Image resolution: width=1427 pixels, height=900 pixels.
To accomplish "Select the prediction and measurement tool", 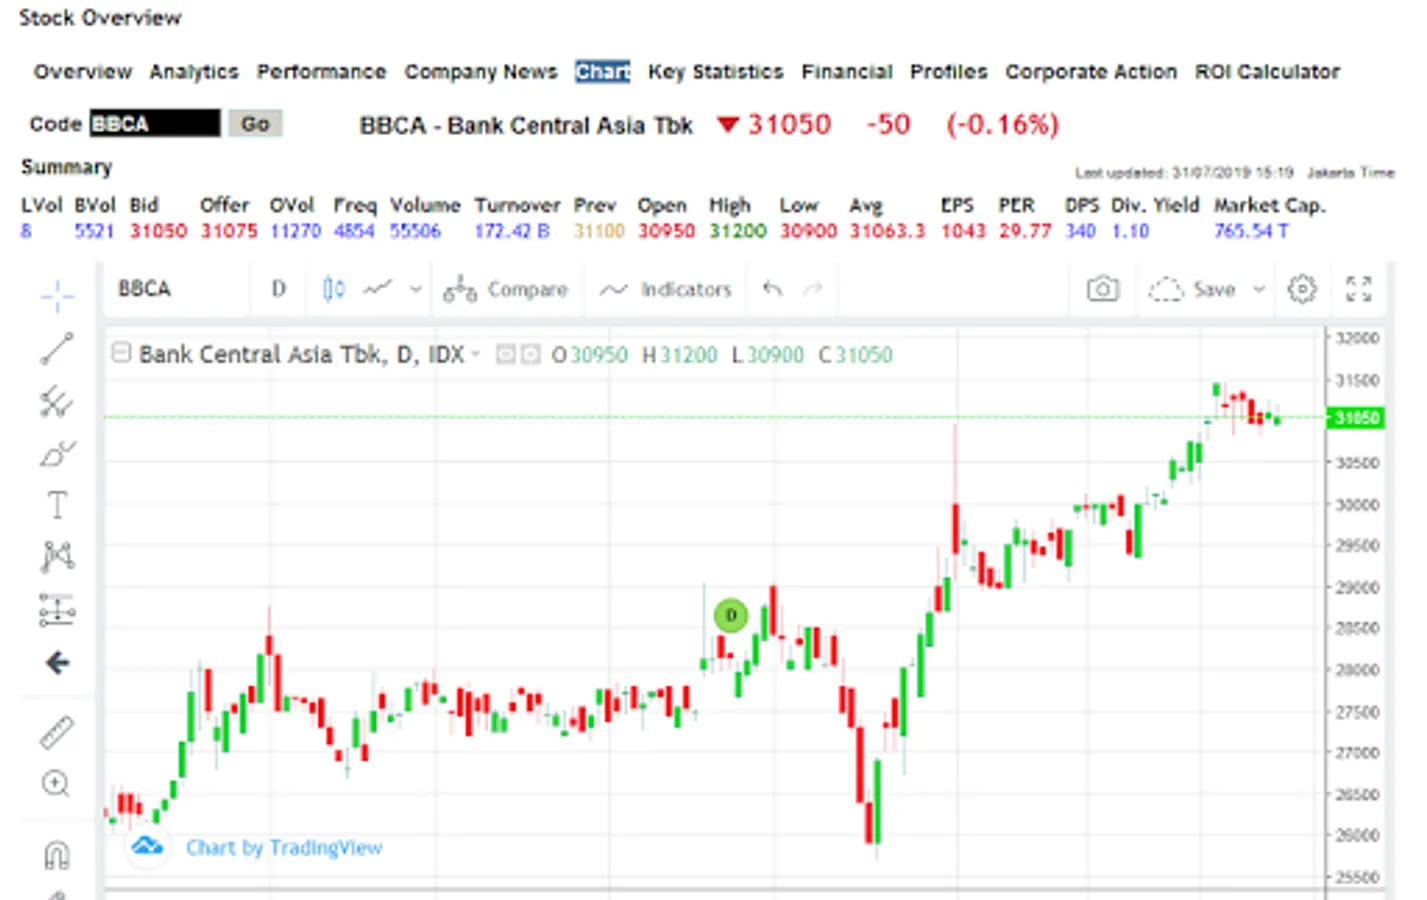I will click(x=57, y=610).
